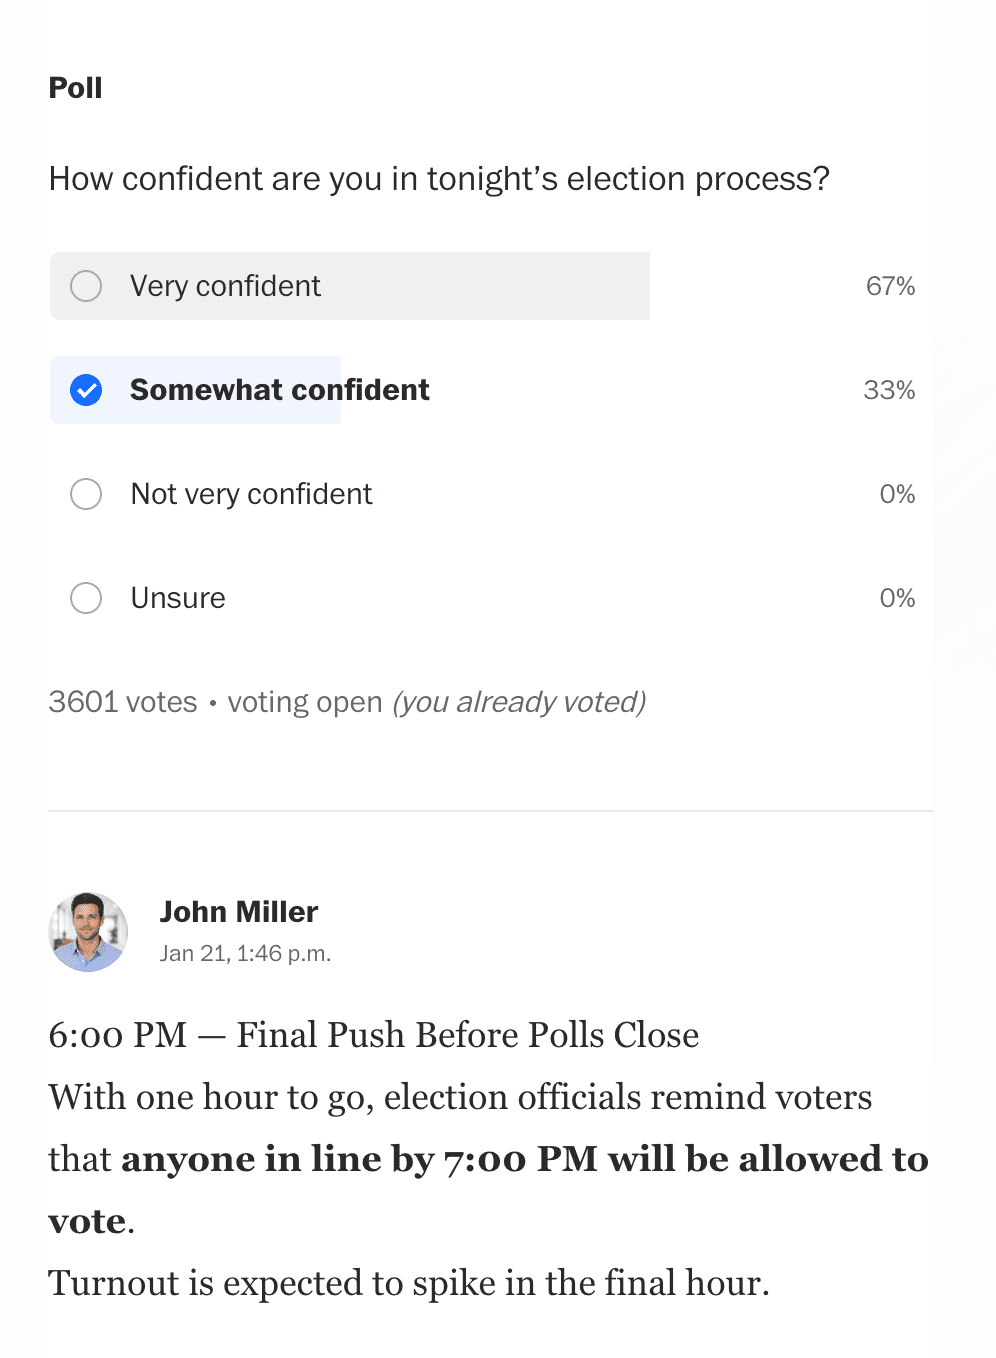Click the "Poll" heading
The height and width of the screenshot is (1358, 996).
76,88
